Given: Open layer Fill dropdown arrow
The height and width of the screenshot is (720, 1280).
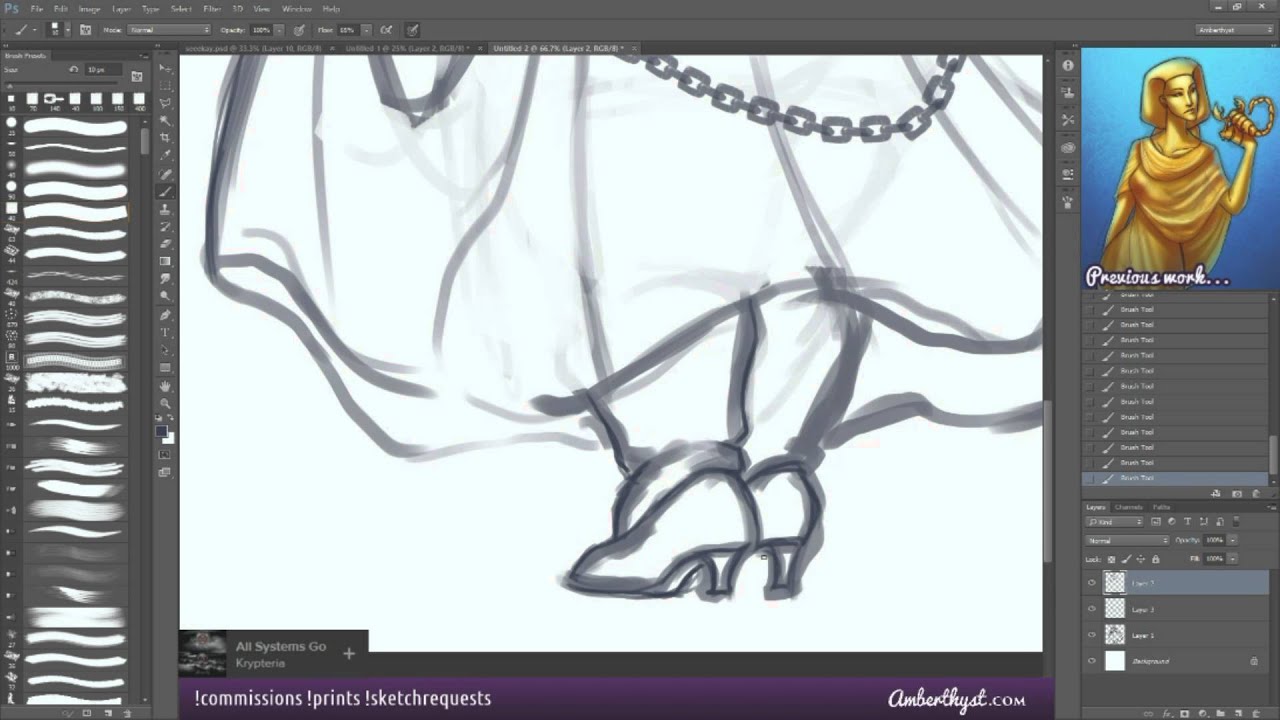Looking at the screenshot, I should [1233, 558].
